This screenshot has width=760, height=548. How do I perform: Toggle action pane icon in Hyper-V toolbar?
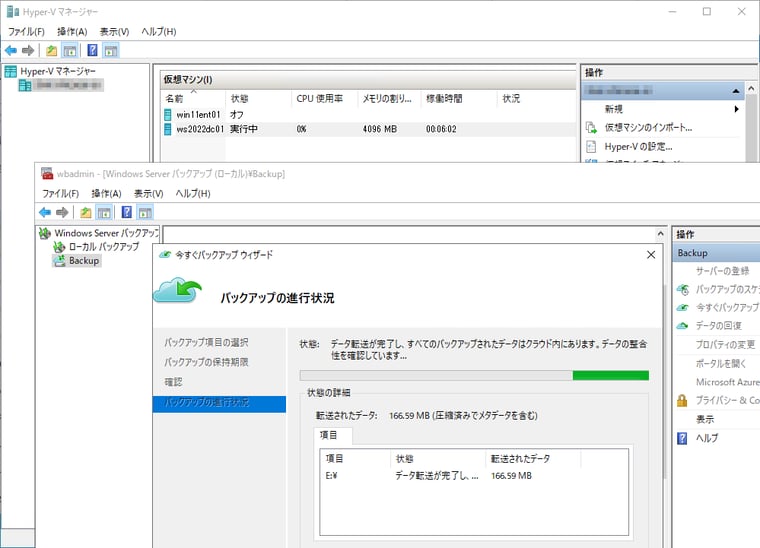111,50
